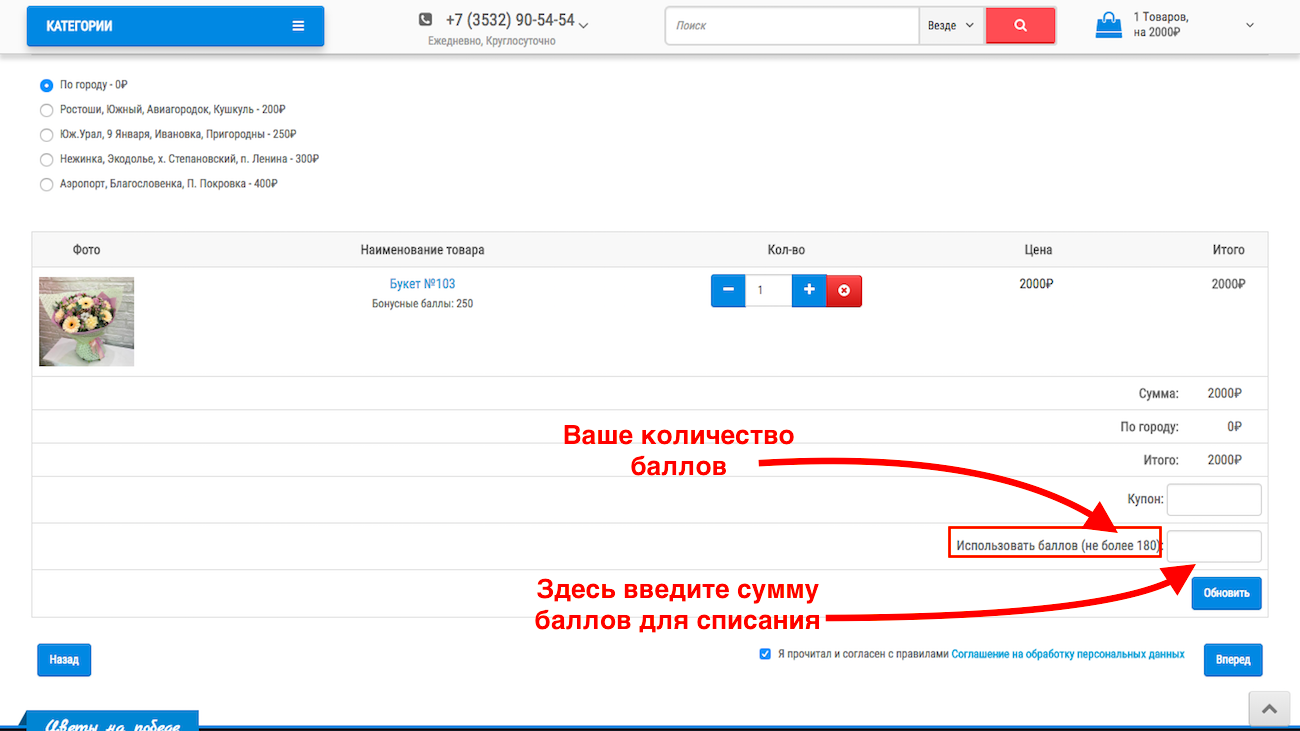Focus the Поиск search field
This screenshot has width=1300, height=731.
(792, 26)
